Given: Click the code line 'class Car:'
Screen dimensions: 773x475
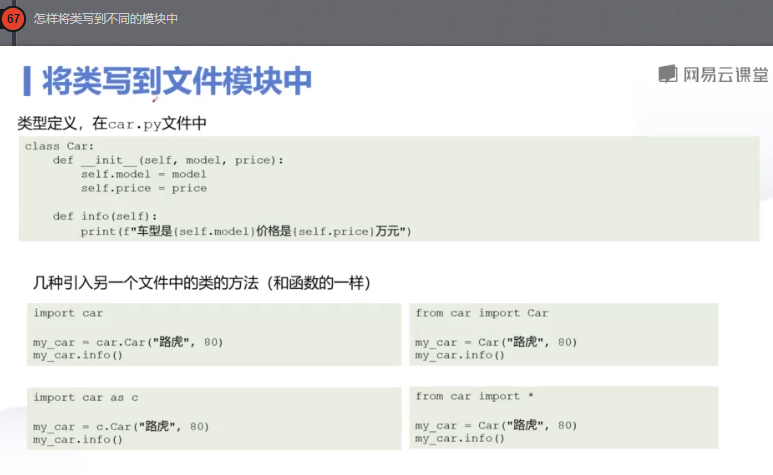Looking at the screenshot, I should 59,146.
